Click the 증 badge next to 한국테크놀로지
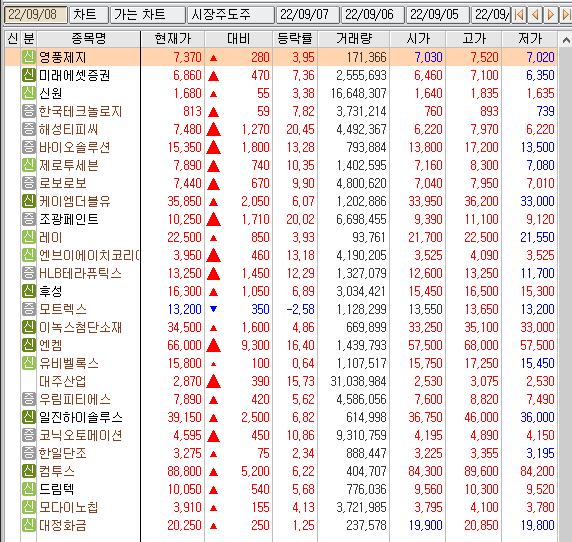Viewport: 572px width, 542px height. click(x=28, y=111)
